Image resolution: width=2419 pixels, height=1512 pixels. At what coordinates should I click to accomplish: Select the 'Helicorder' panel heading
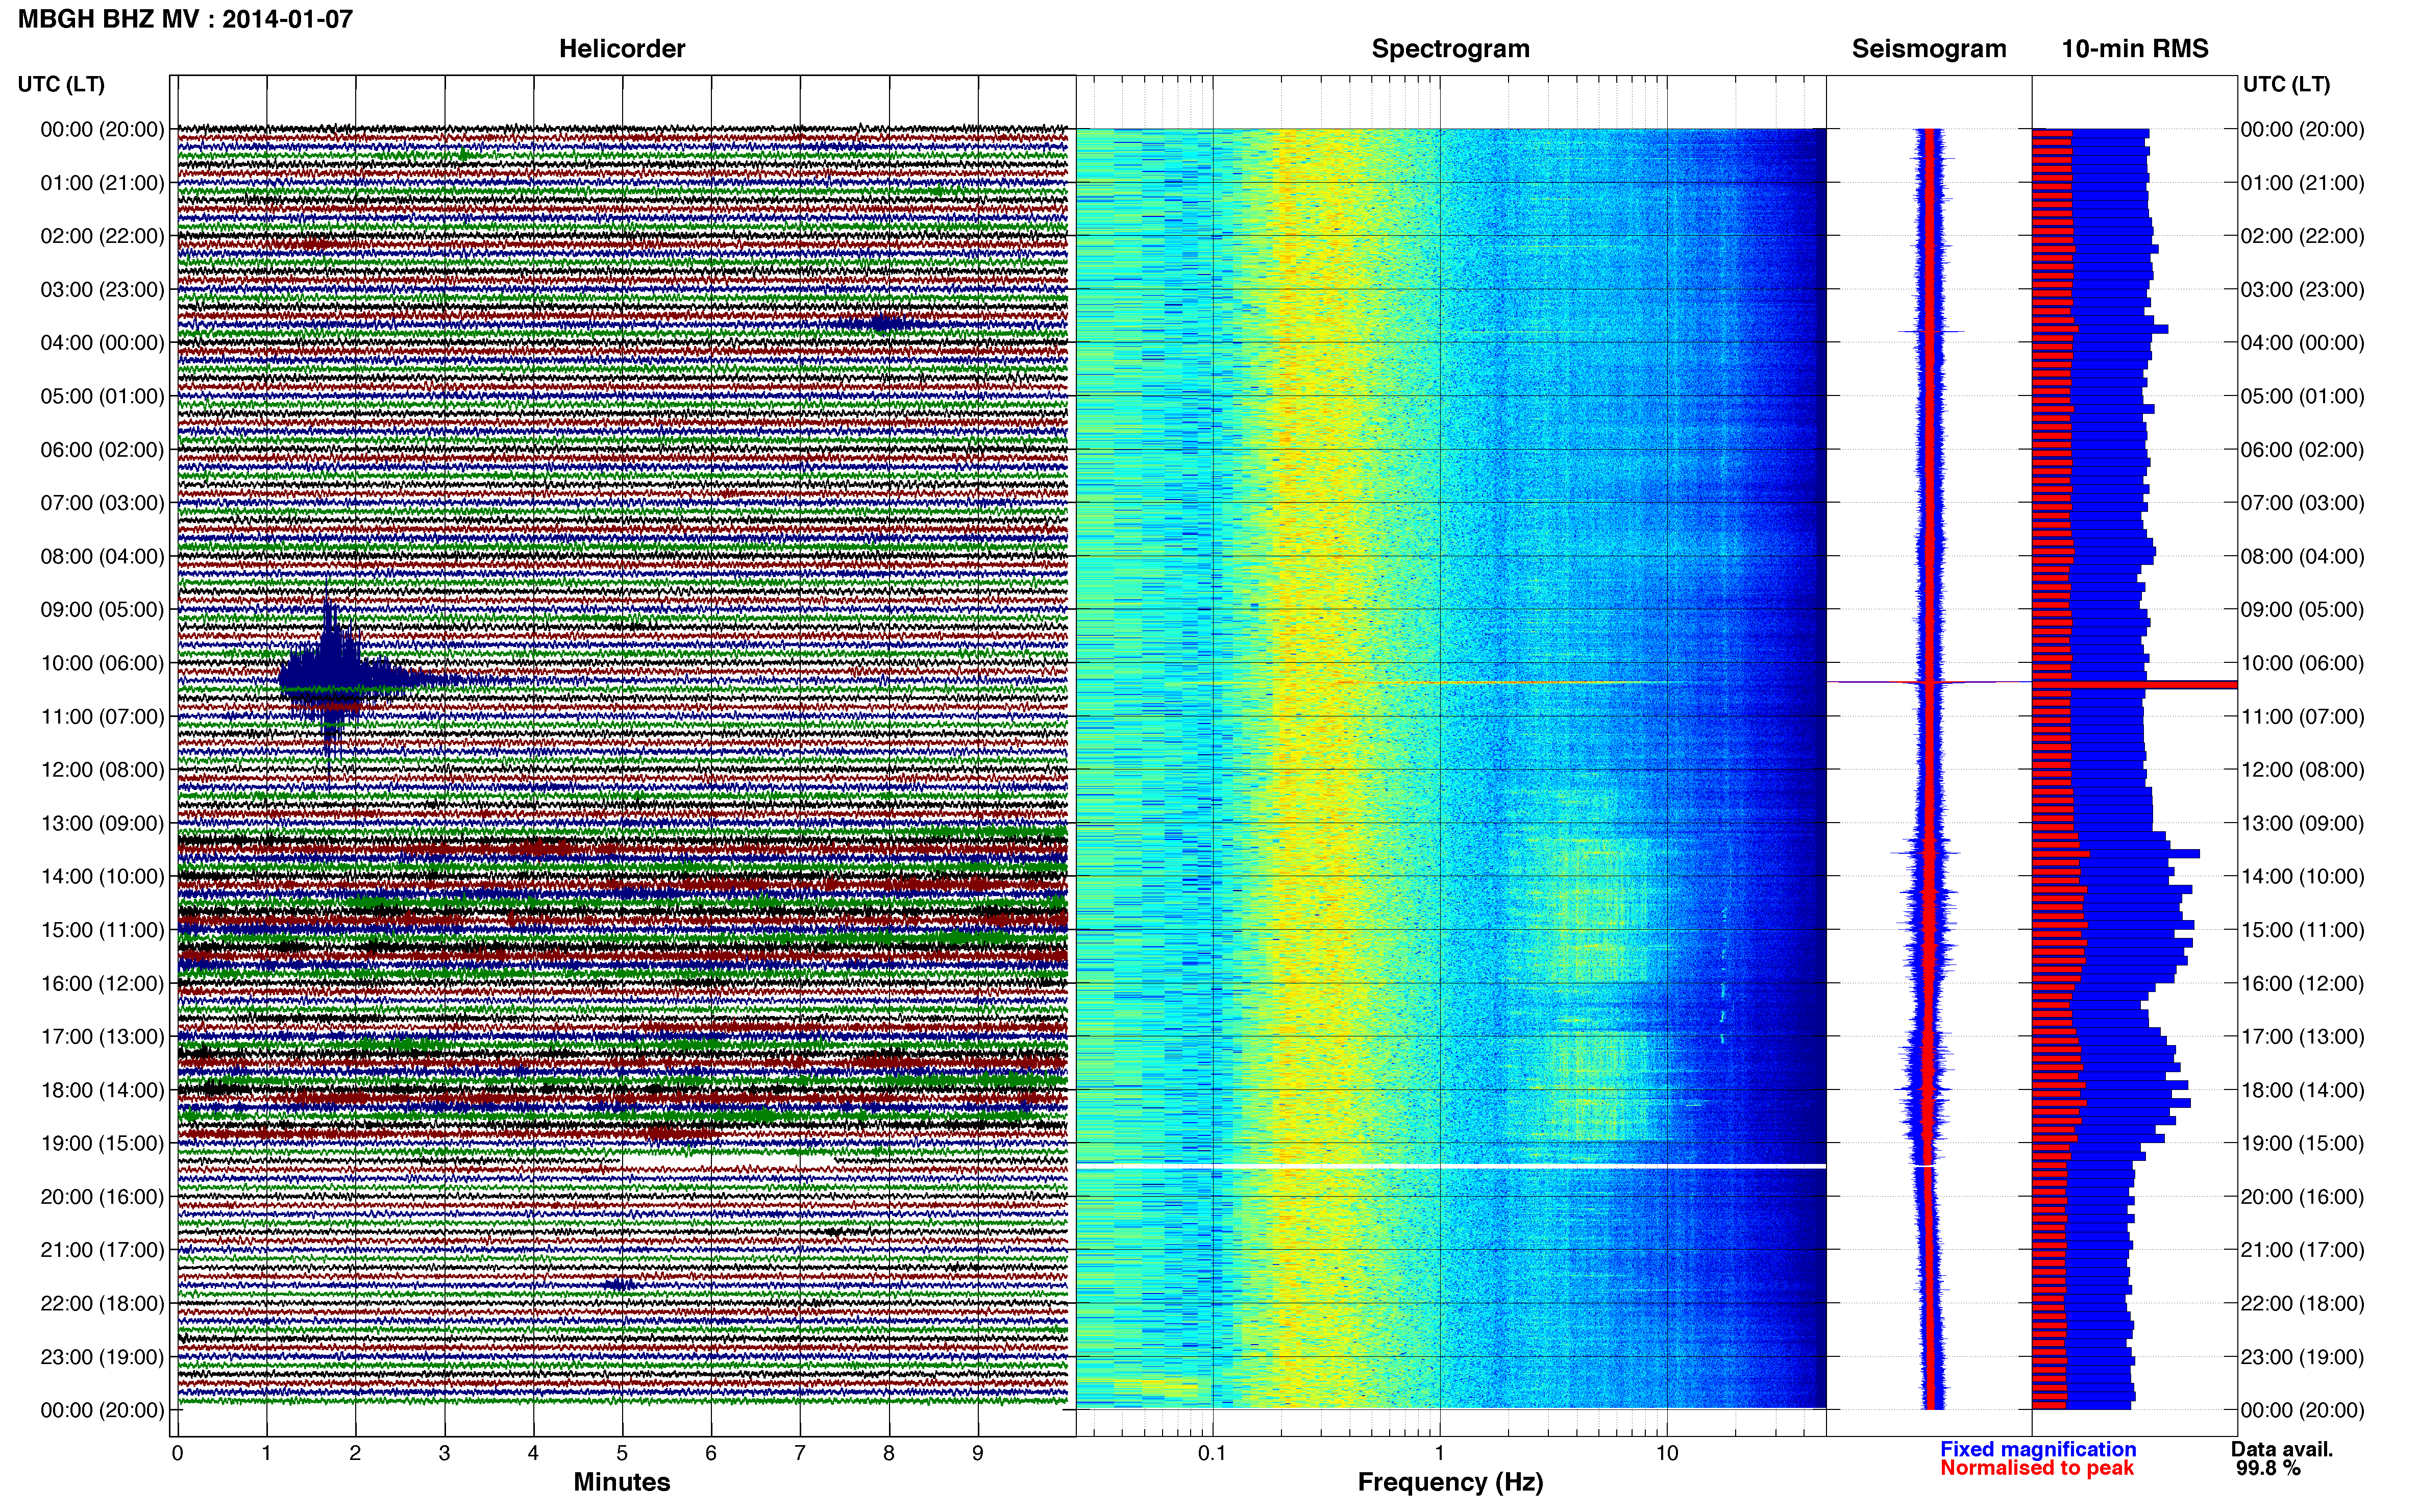622,49
